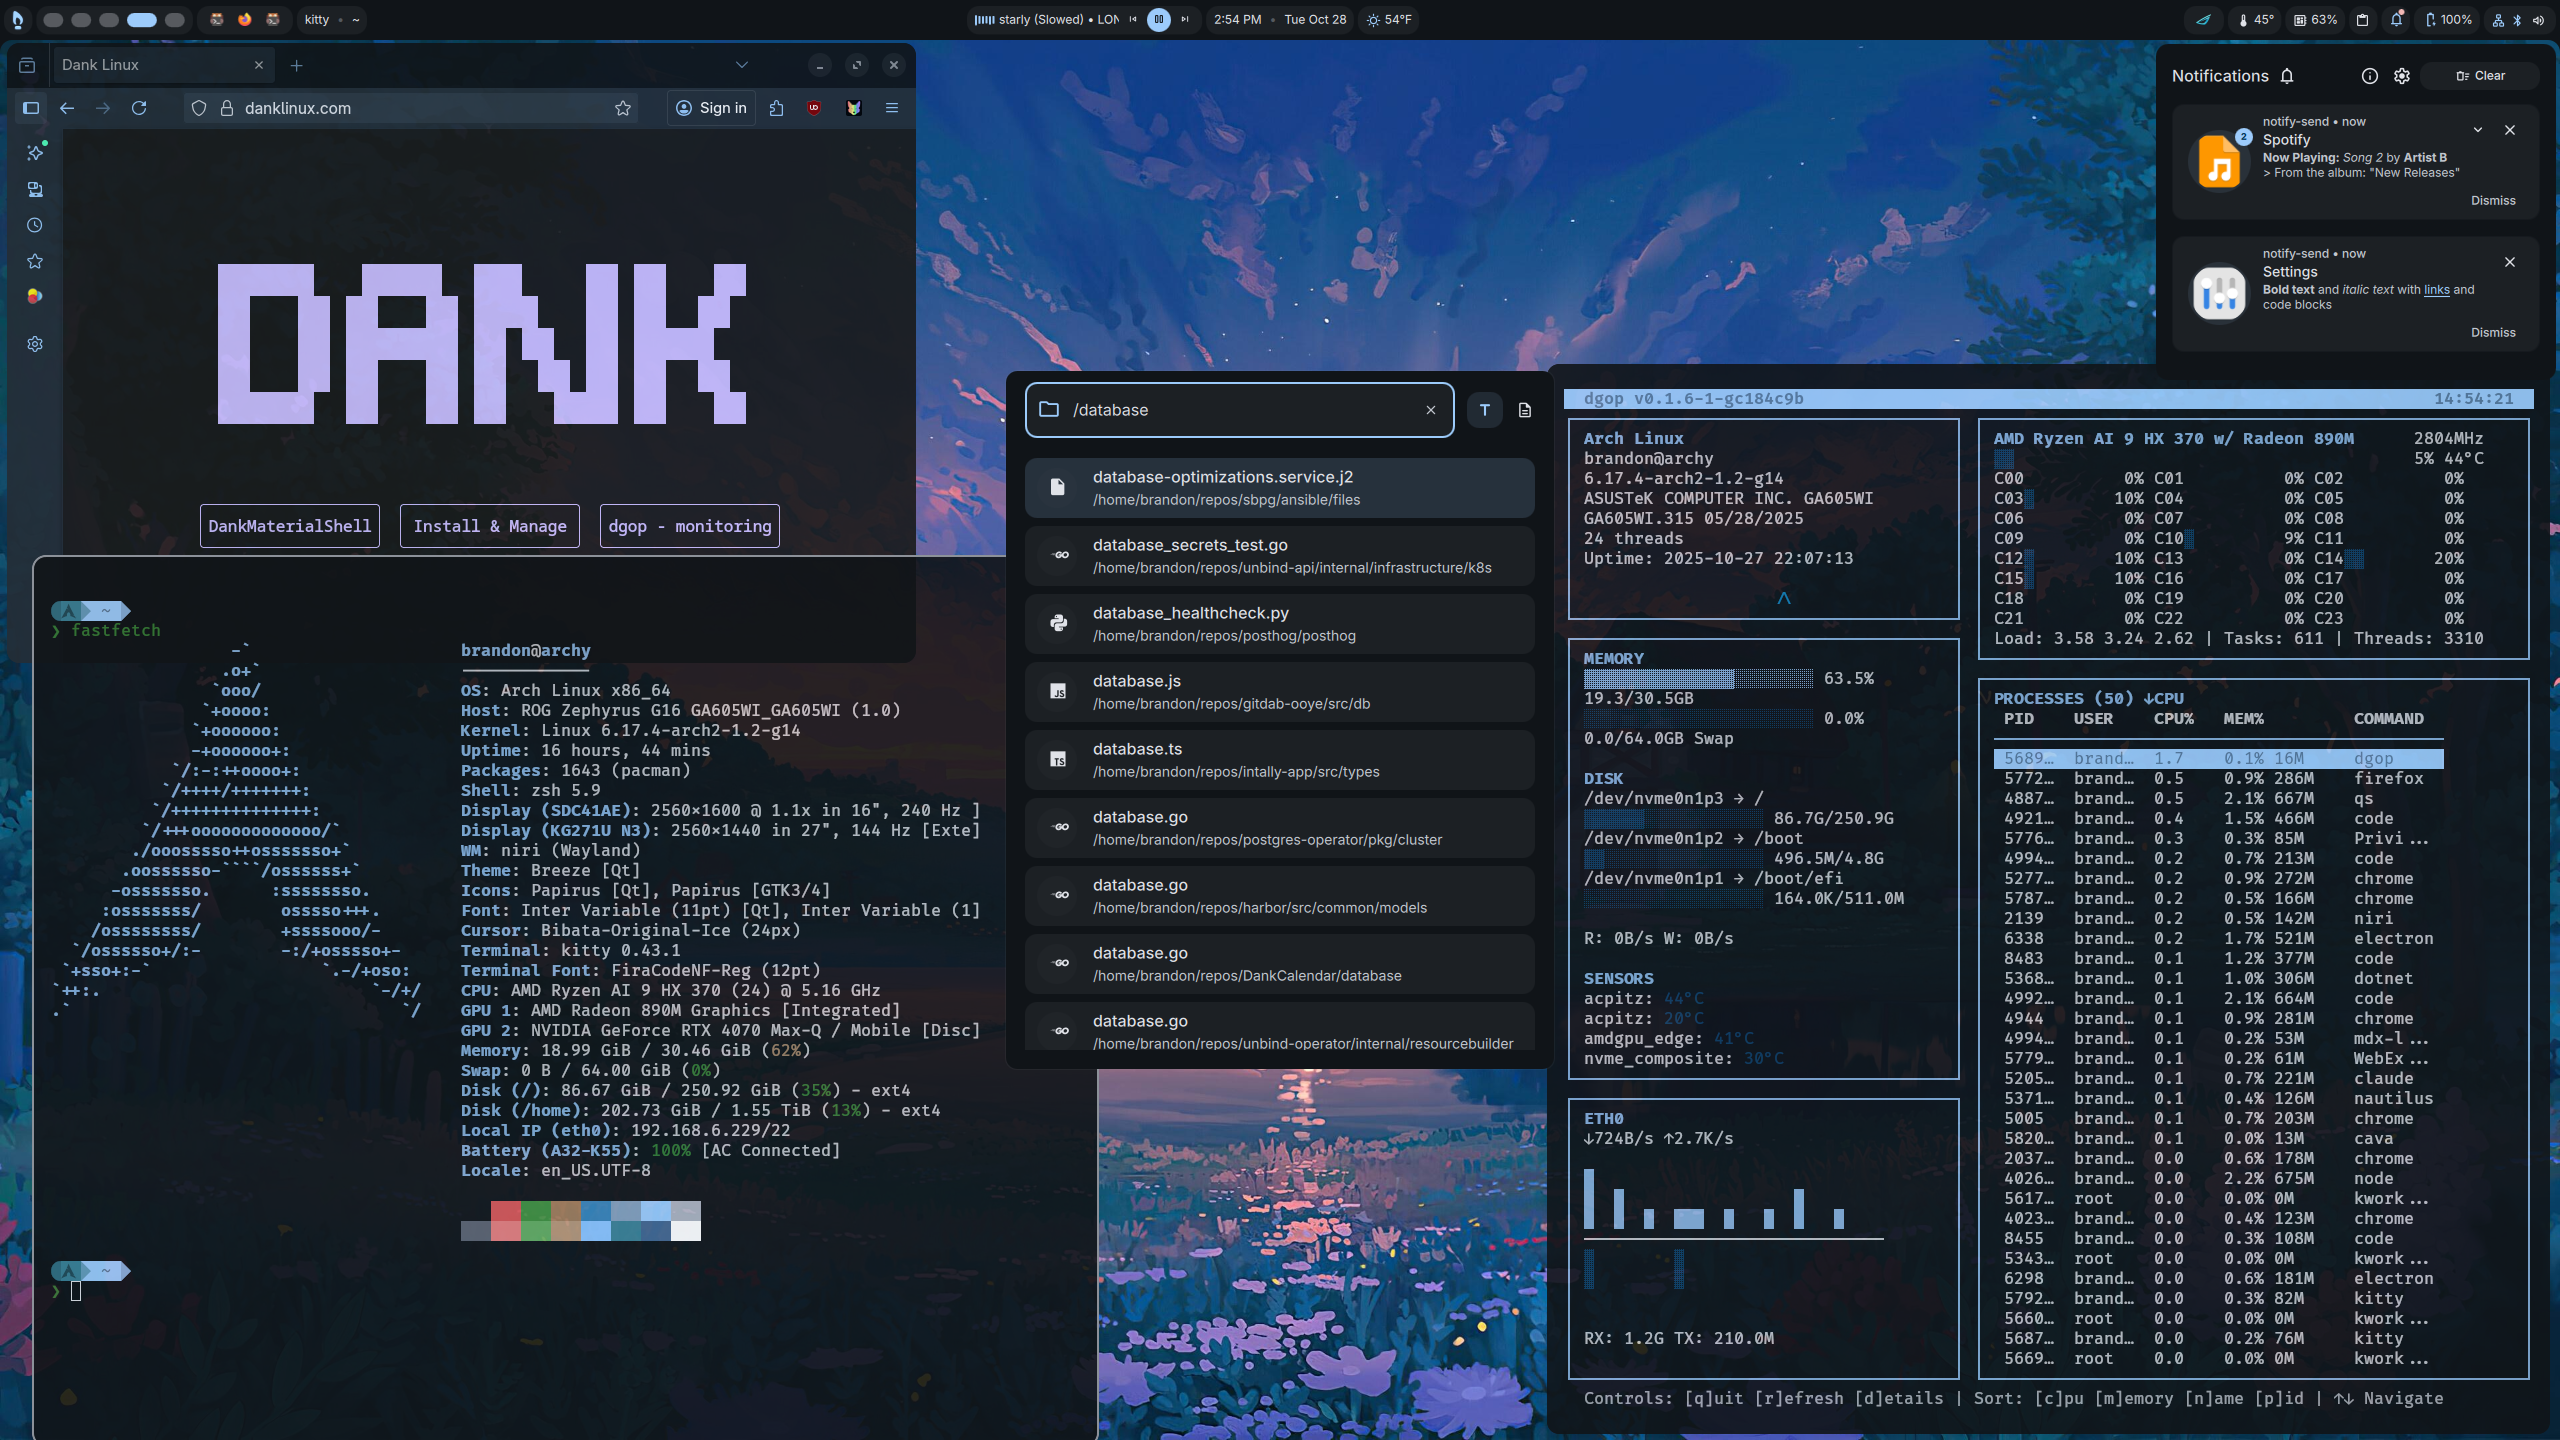Image resolution: width=2560 pixels, height=1440 pixels.
Task: Click the Firefox sidebar history clock icon
Action: coord(35,225)
